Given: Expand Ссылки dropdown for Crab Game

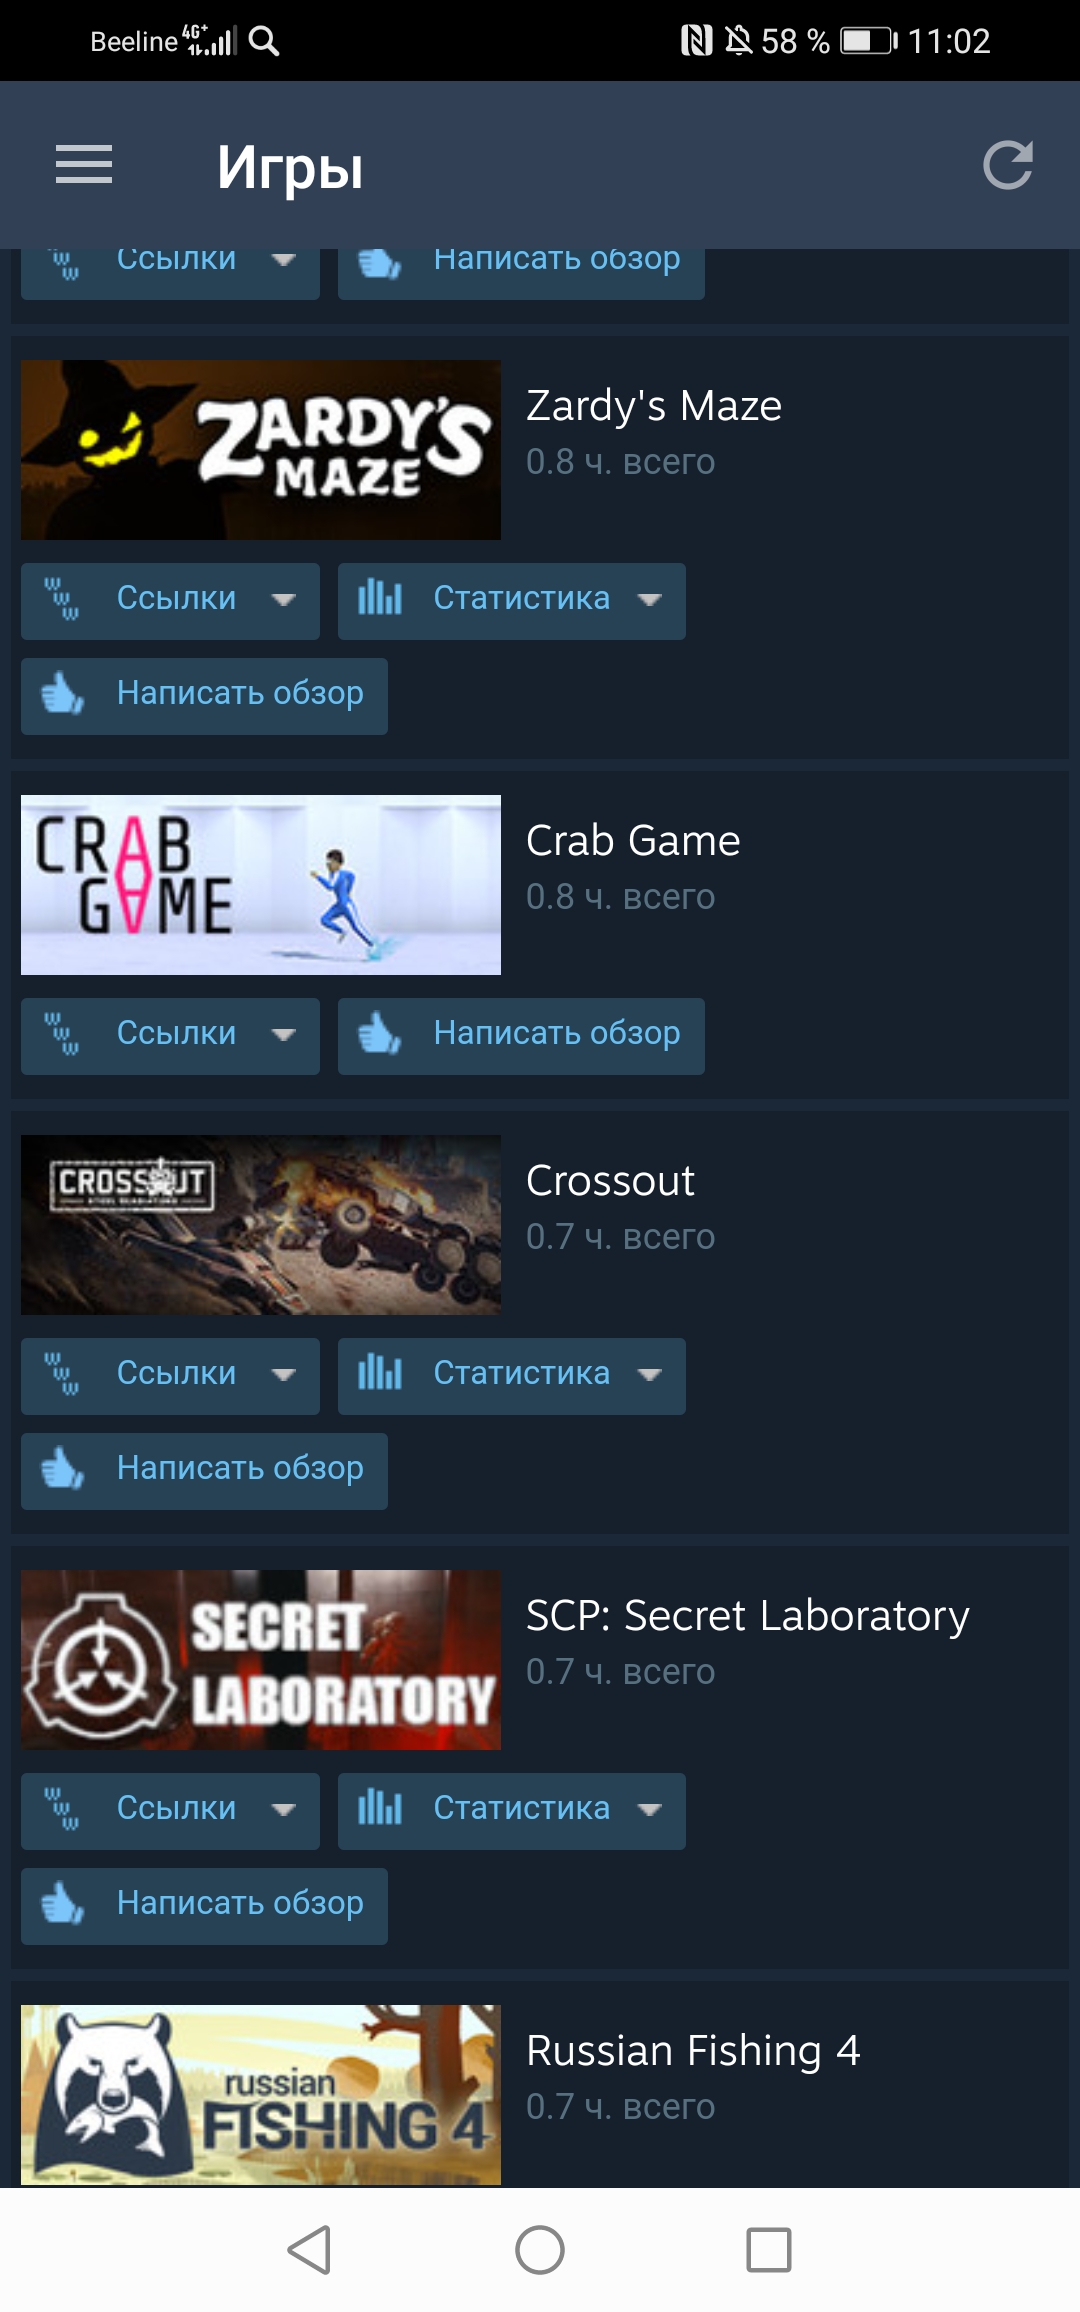Looking at the screenshot, I should click(x=170, y=1036).
